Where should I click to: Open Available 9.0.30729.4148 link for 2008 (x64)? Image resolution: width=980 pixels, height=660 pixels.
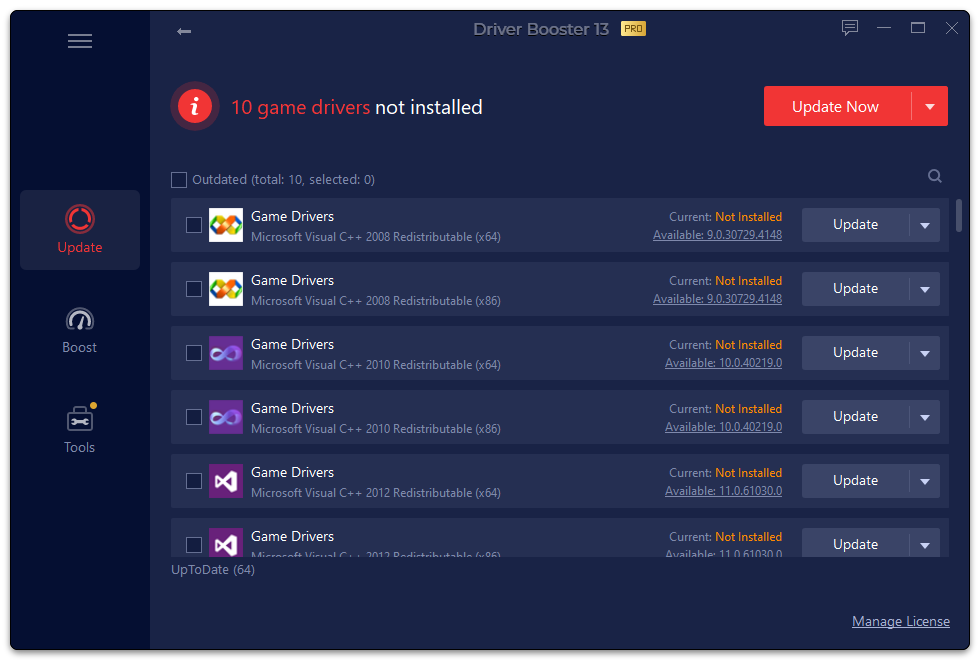(x=718, y=235)
